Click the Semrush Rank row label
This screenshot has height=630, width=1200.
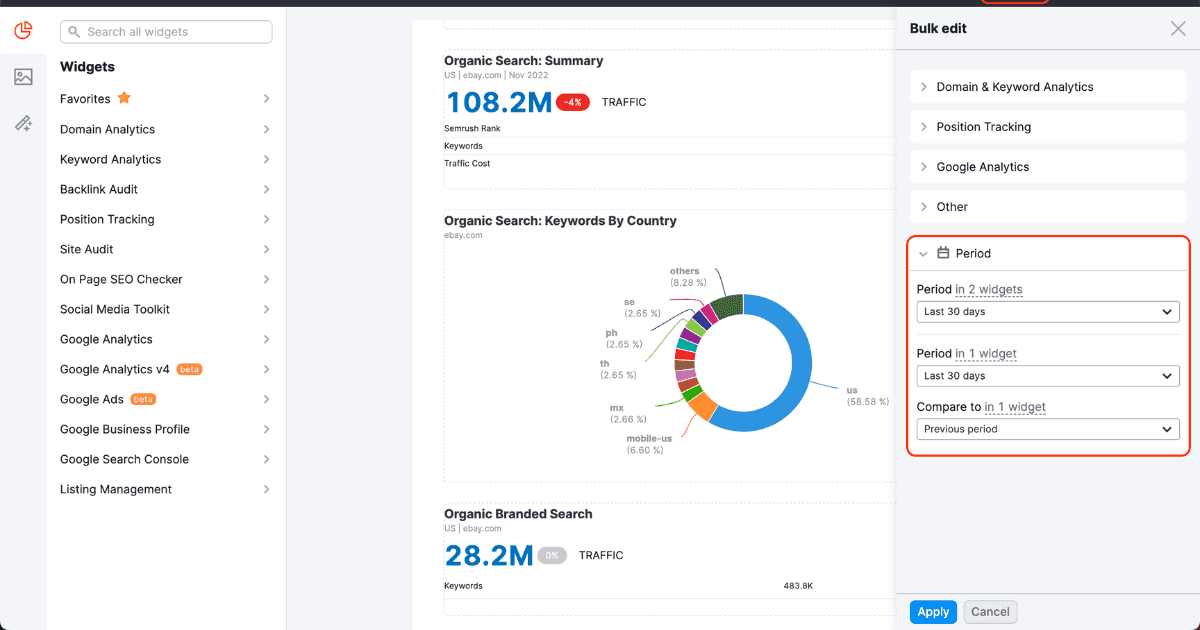(x=472, y=128)
